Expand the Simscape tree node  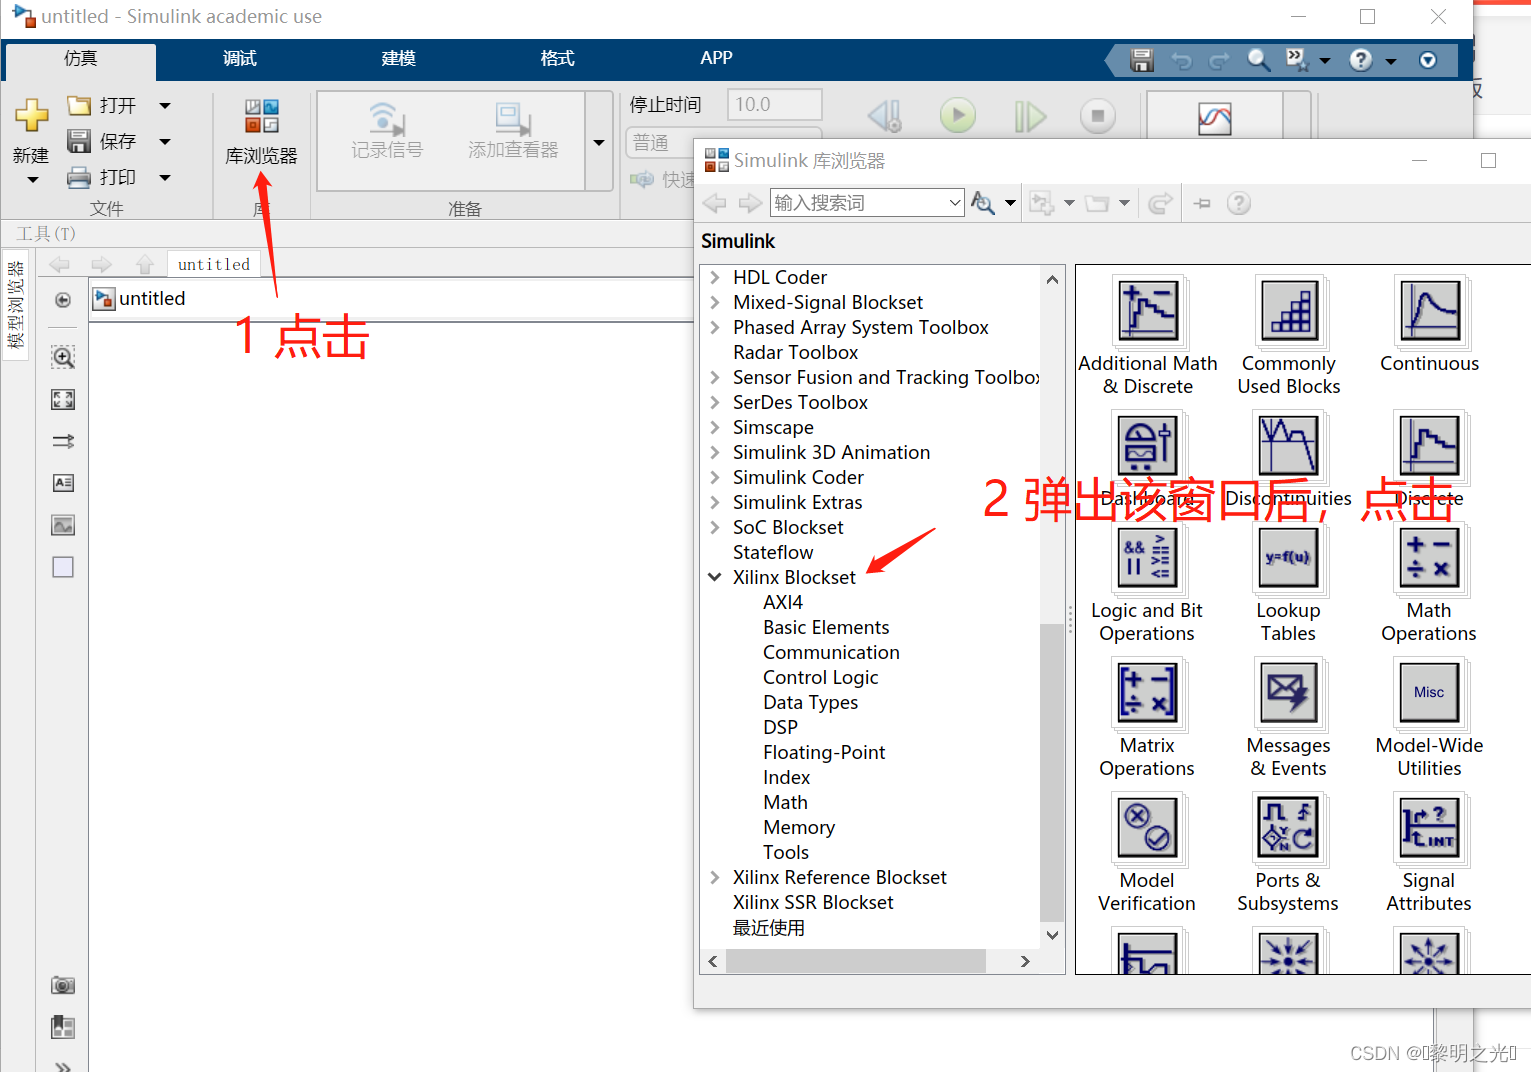(715, 427)
